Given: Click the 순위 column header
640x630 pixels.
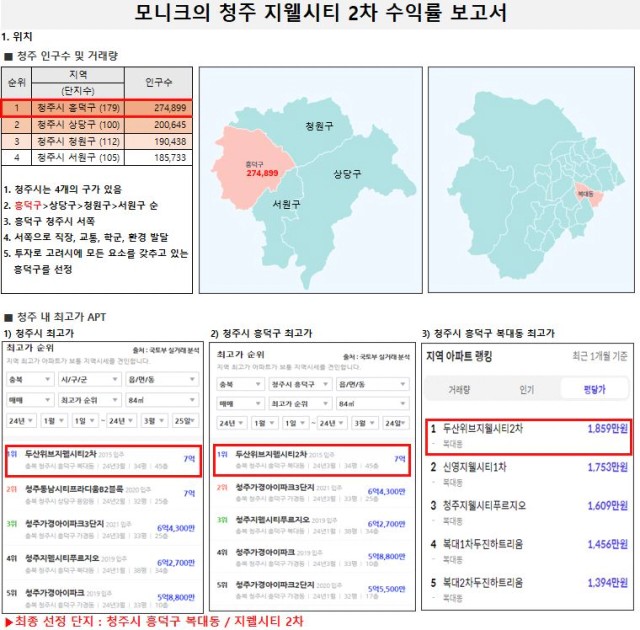Looking at the screenshot, I should [x=17, y=82].
